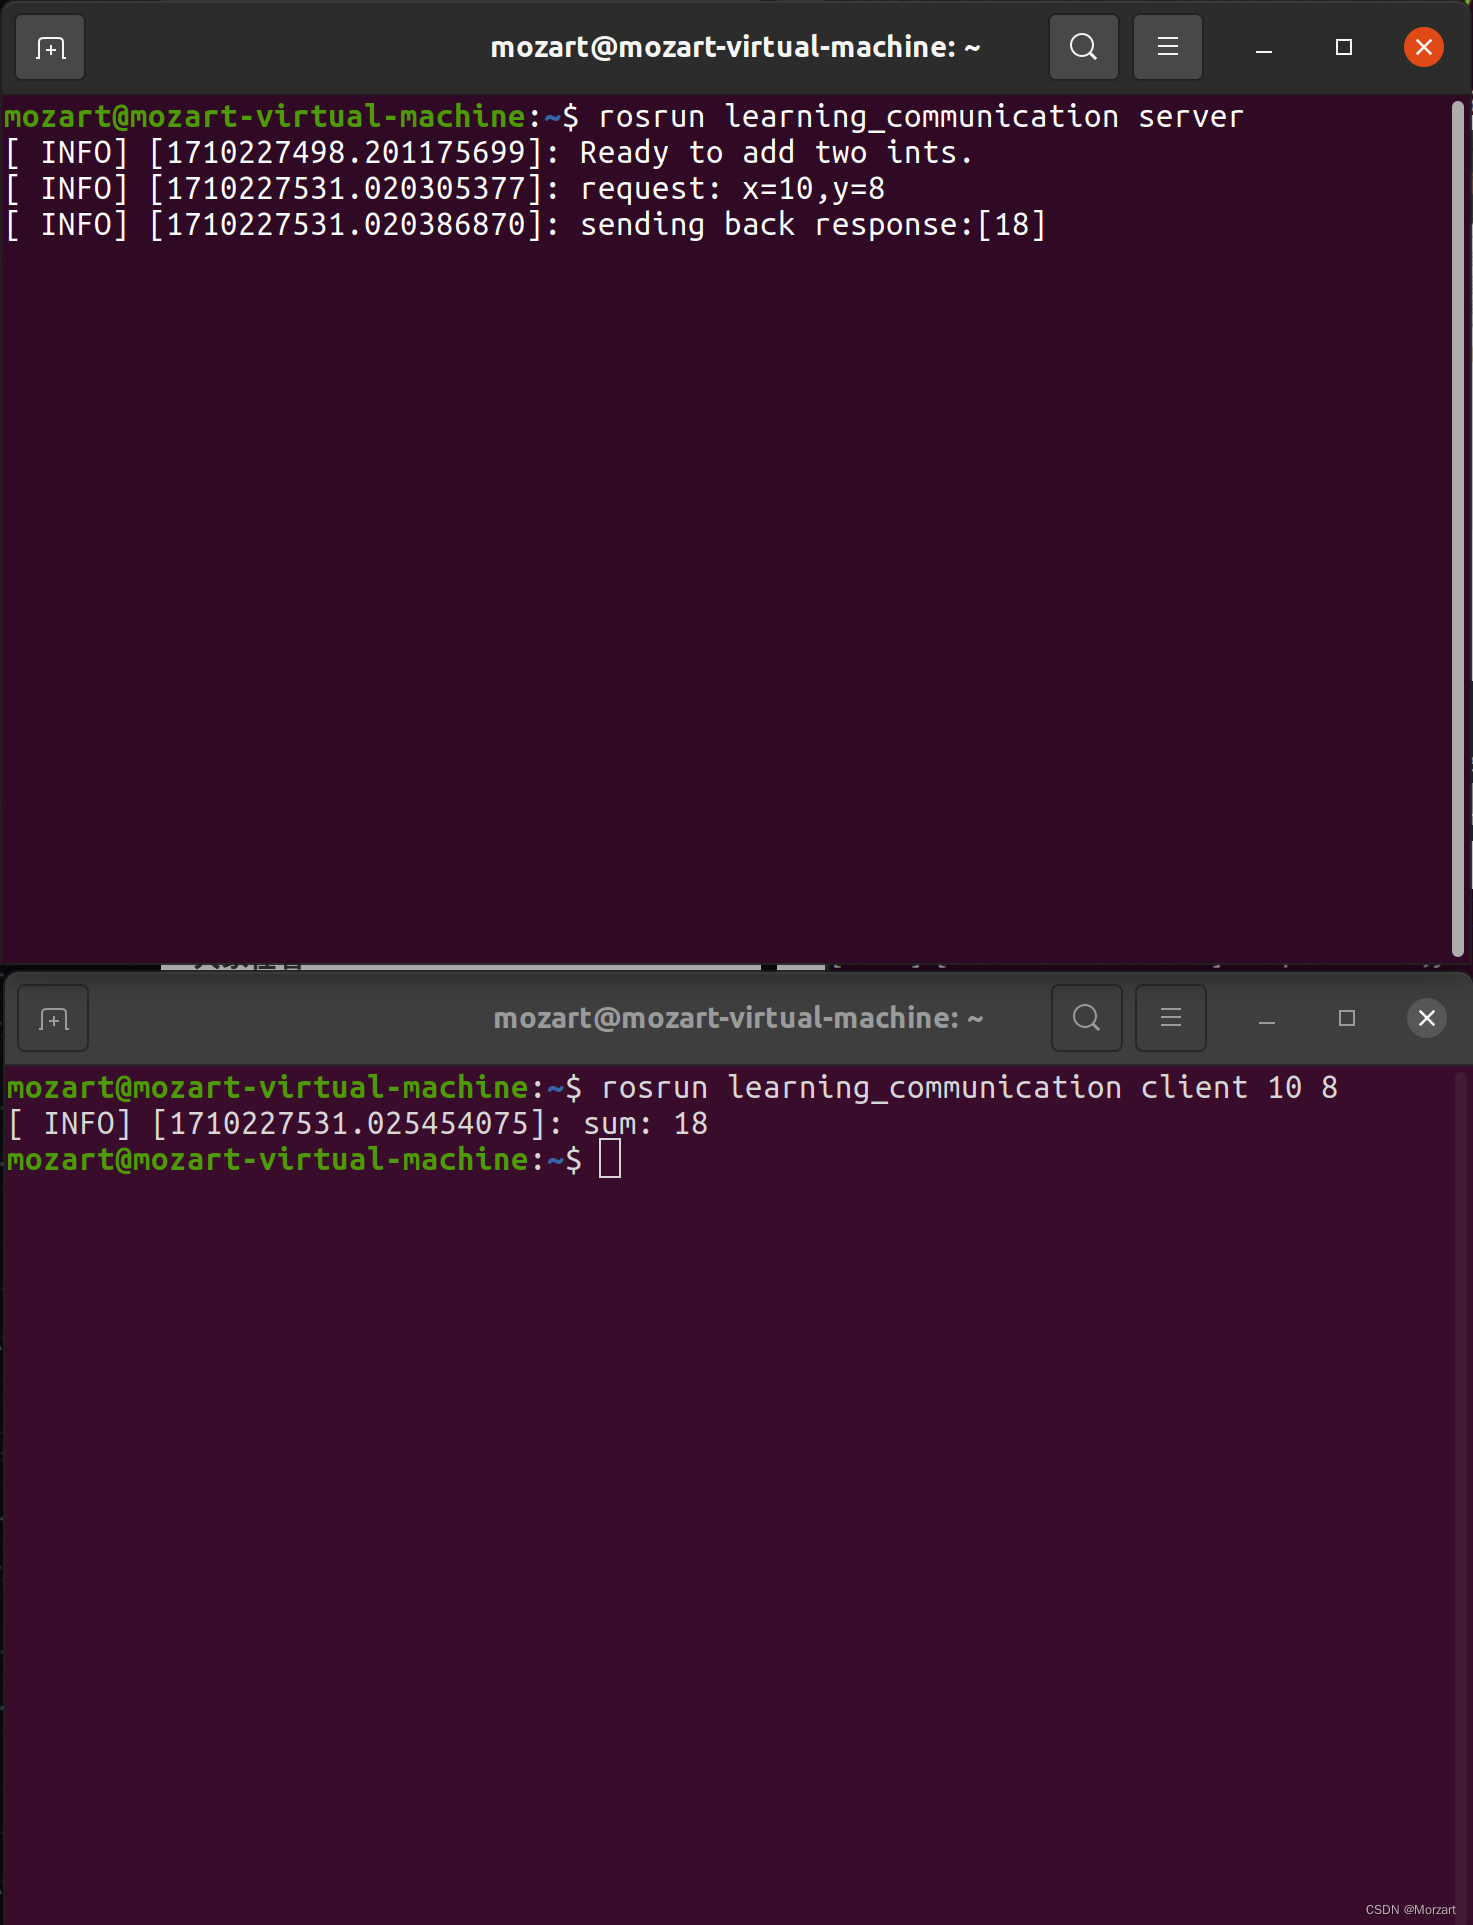The image size is (1473, 1925).
Task: Click client terminal title bar text
Action: [x=738, y=1018]
